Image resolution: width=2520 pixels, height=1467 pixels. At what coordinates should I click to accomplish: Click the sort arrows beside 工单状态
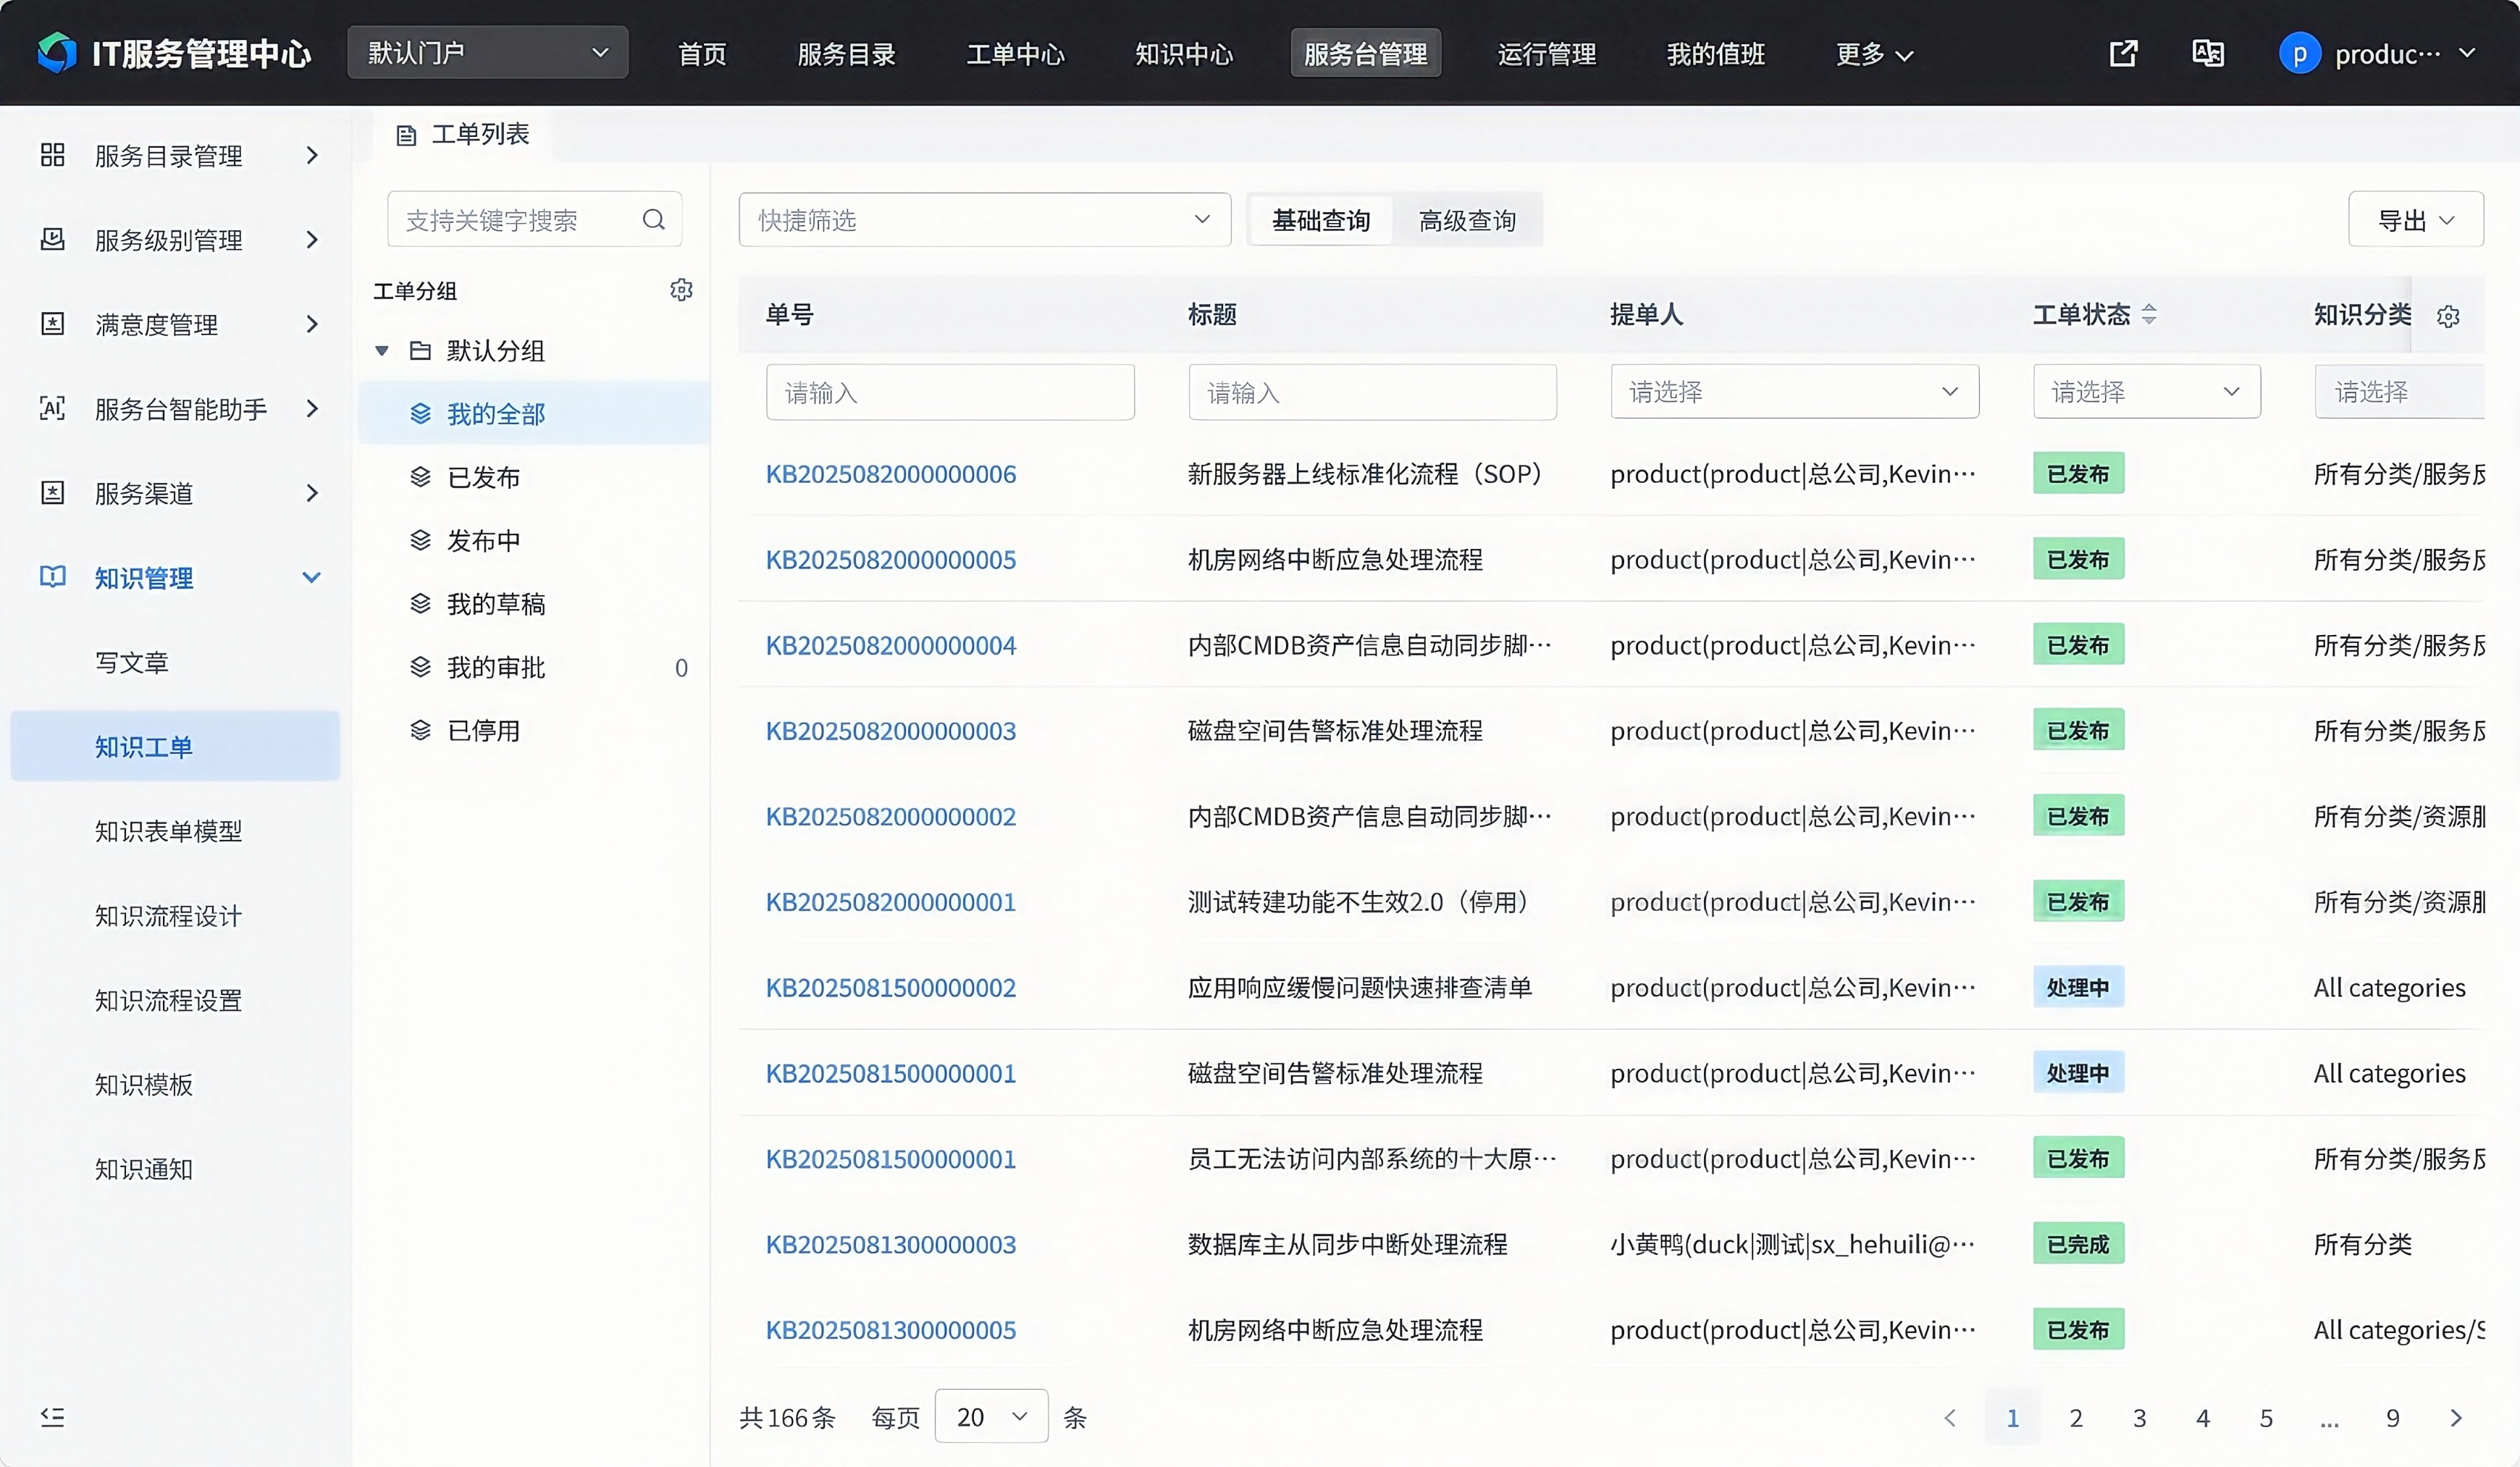2149,314
